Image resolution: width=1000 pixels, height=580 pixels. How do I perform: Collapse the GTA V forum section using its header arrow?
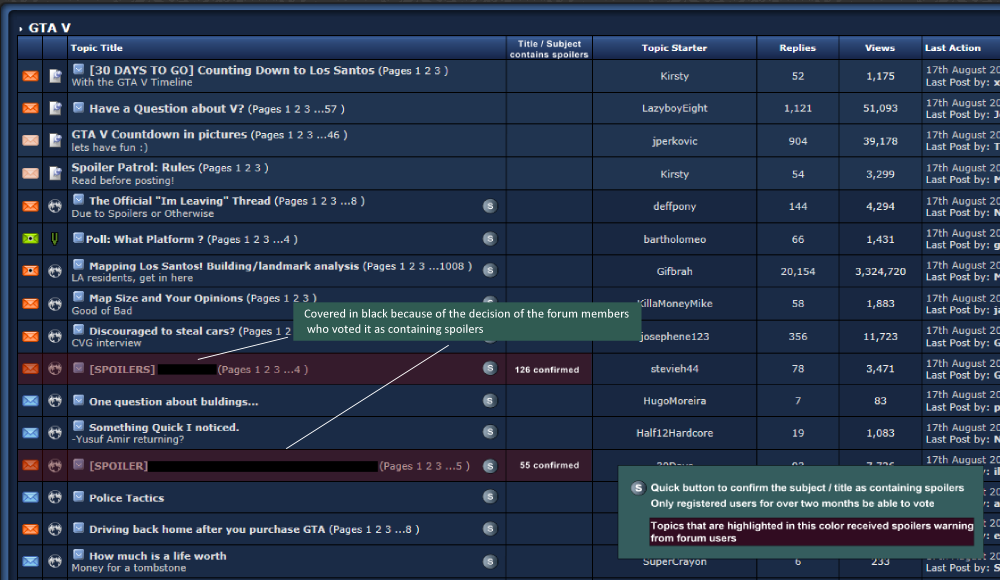[20, 29]
